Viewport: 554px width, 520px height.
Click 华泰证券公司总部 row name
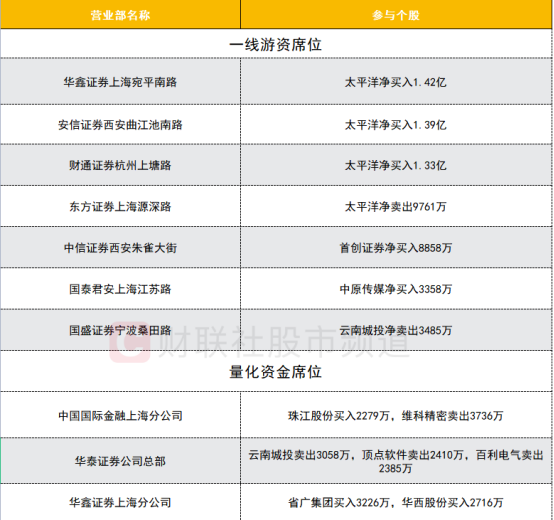click(120, 461)
